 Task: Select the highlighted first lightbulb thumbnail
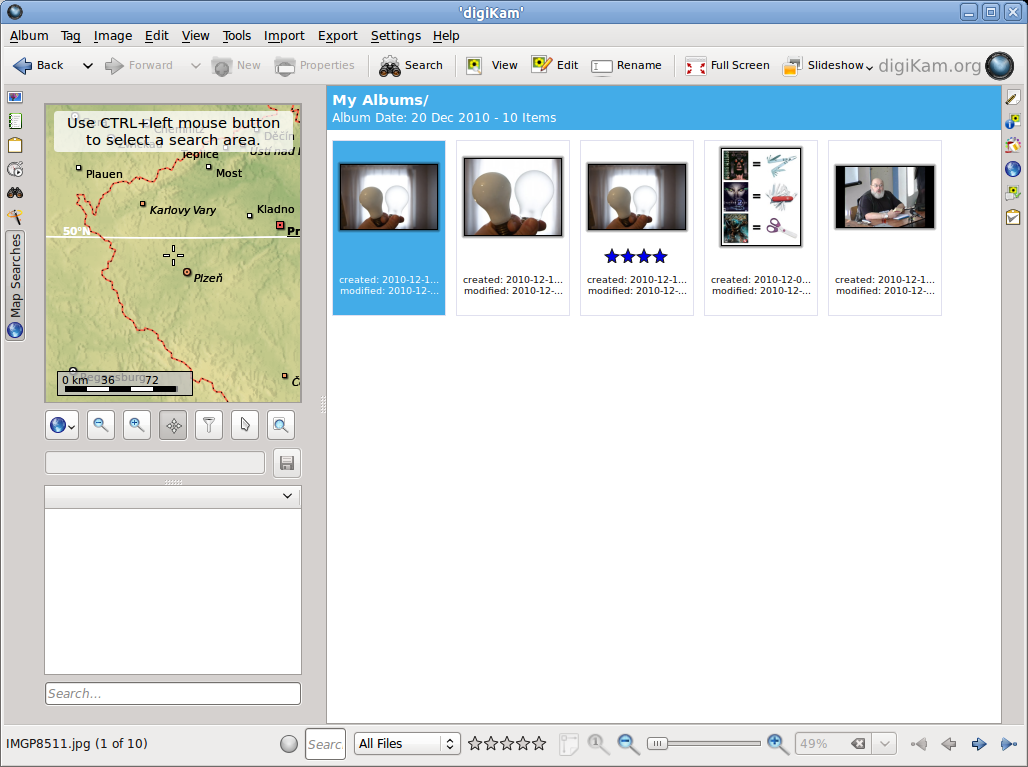pos(389,227)
